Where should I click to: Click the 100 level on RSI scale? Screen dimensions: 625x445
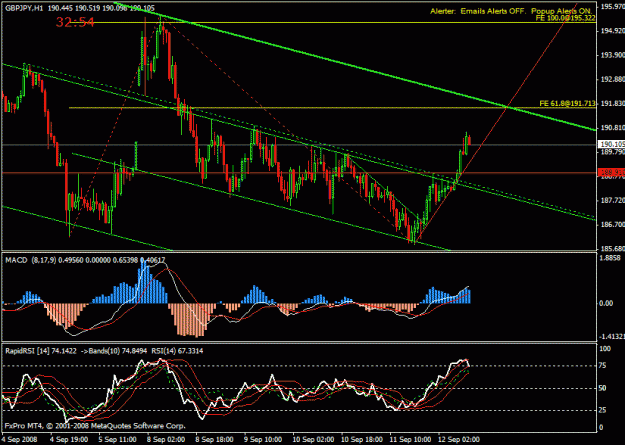coord(607,349)
